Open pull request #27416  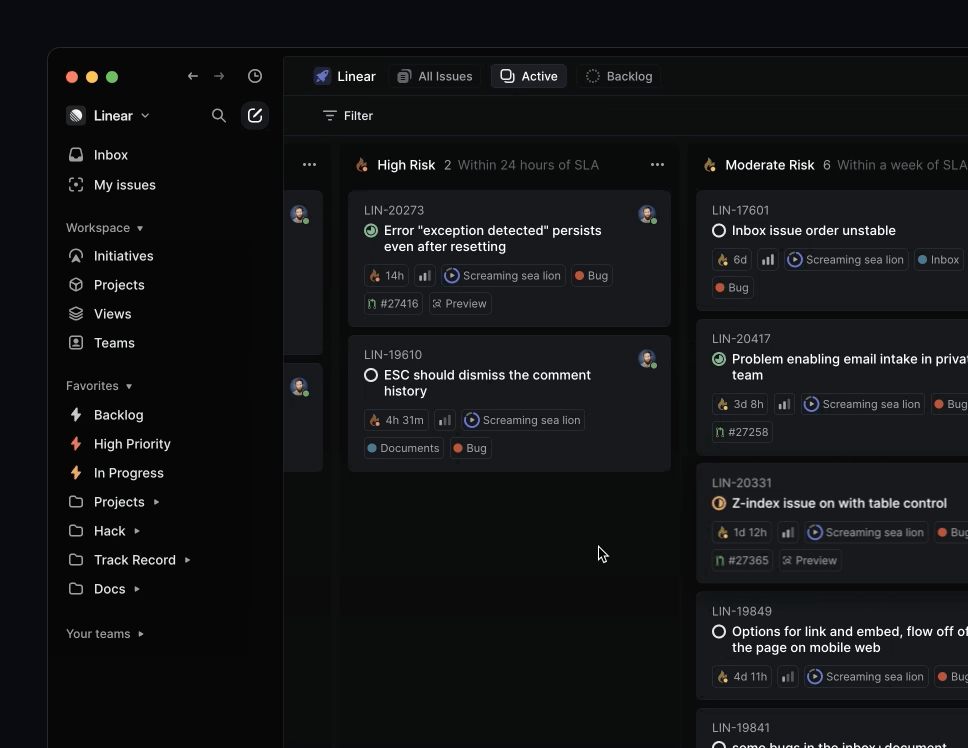(x=393, y=304)
